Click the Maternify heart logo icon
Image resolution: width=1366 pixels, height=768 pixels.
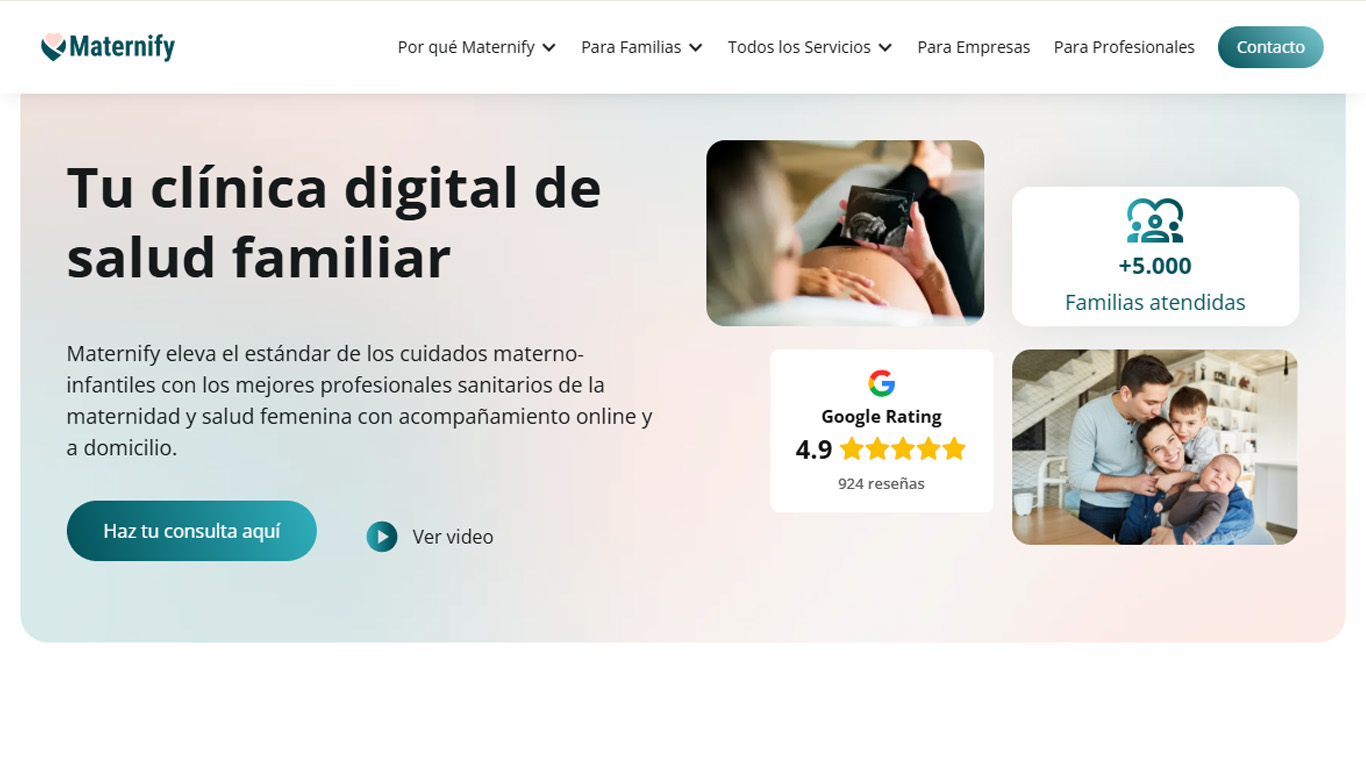[54, 47]
